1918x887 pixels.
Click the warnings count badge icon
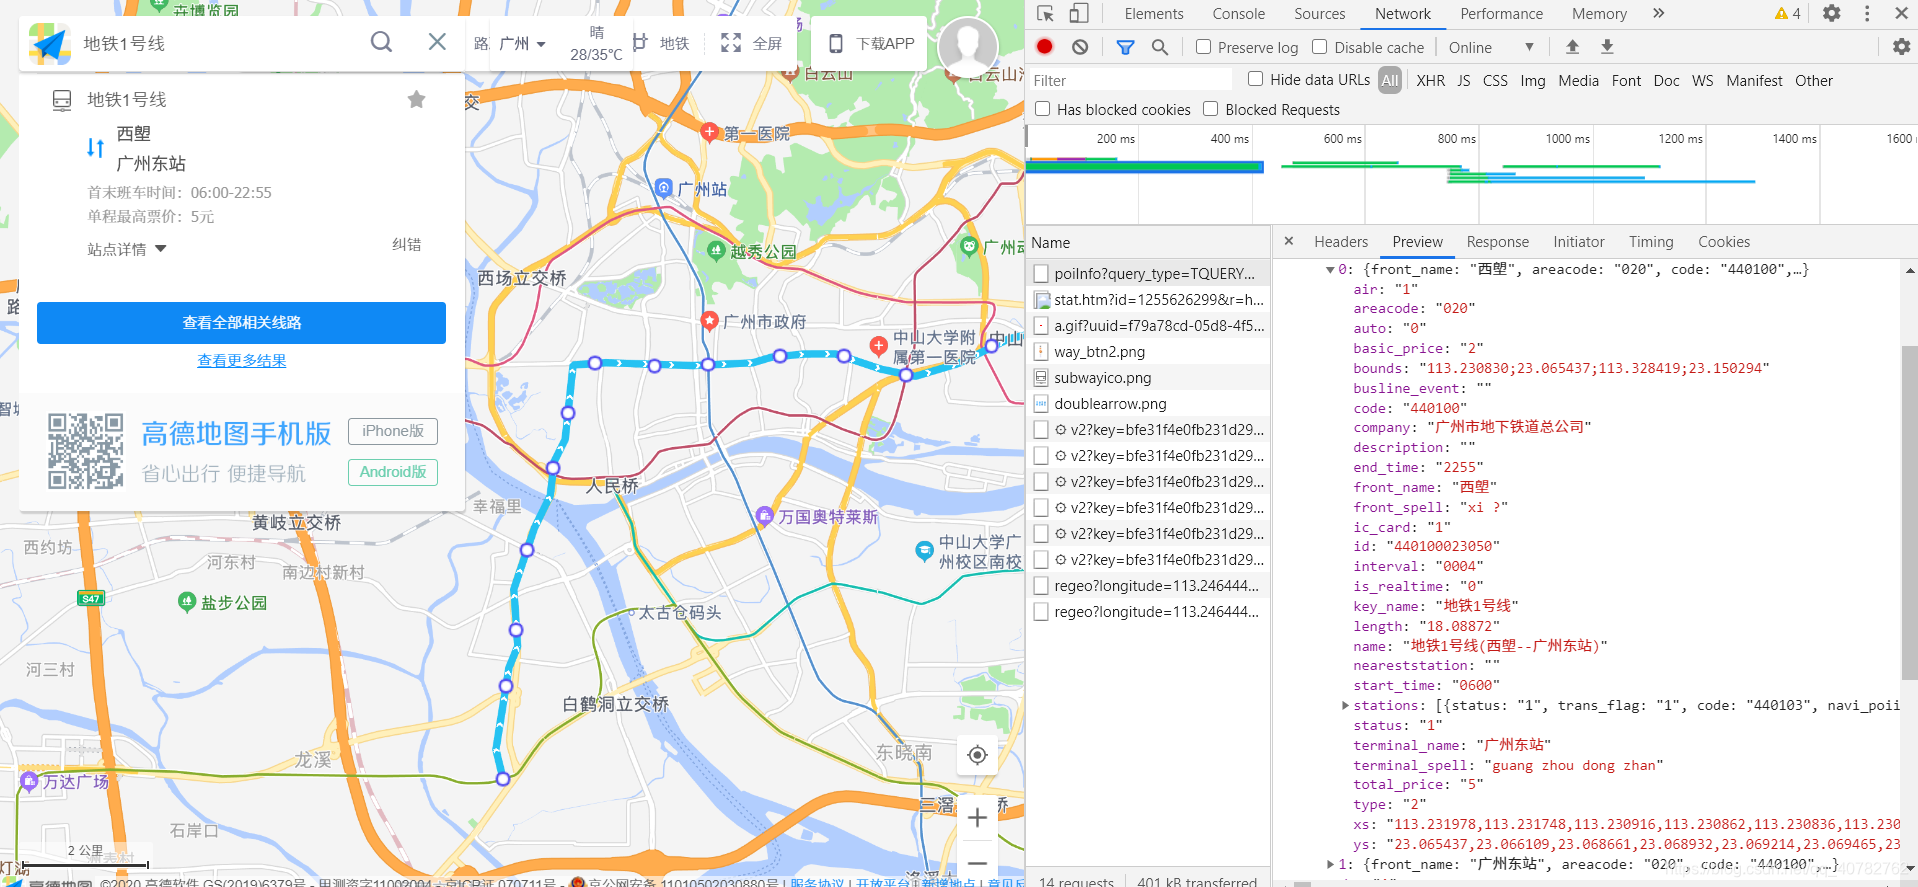(x=1787, y=14)
